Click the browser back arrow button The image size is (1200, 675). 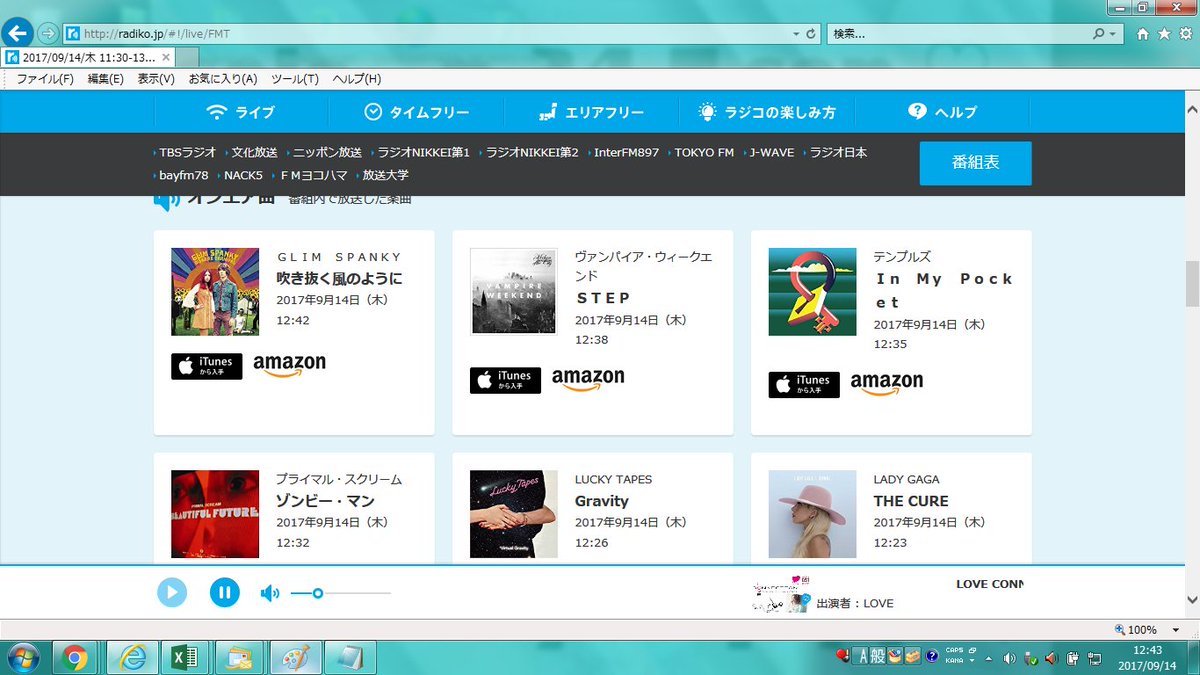(x=18, y=33)
